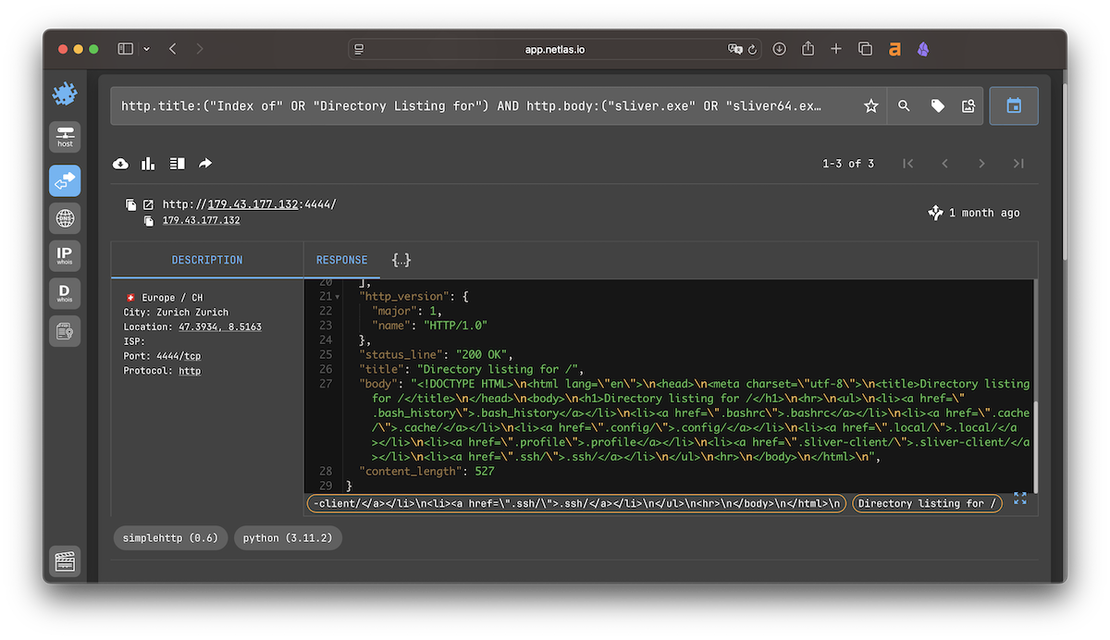This screenshot has height=640, width=1110.
Task: Open the 47.3934, 8.5163 location link
Action: [x=219, y=325]
